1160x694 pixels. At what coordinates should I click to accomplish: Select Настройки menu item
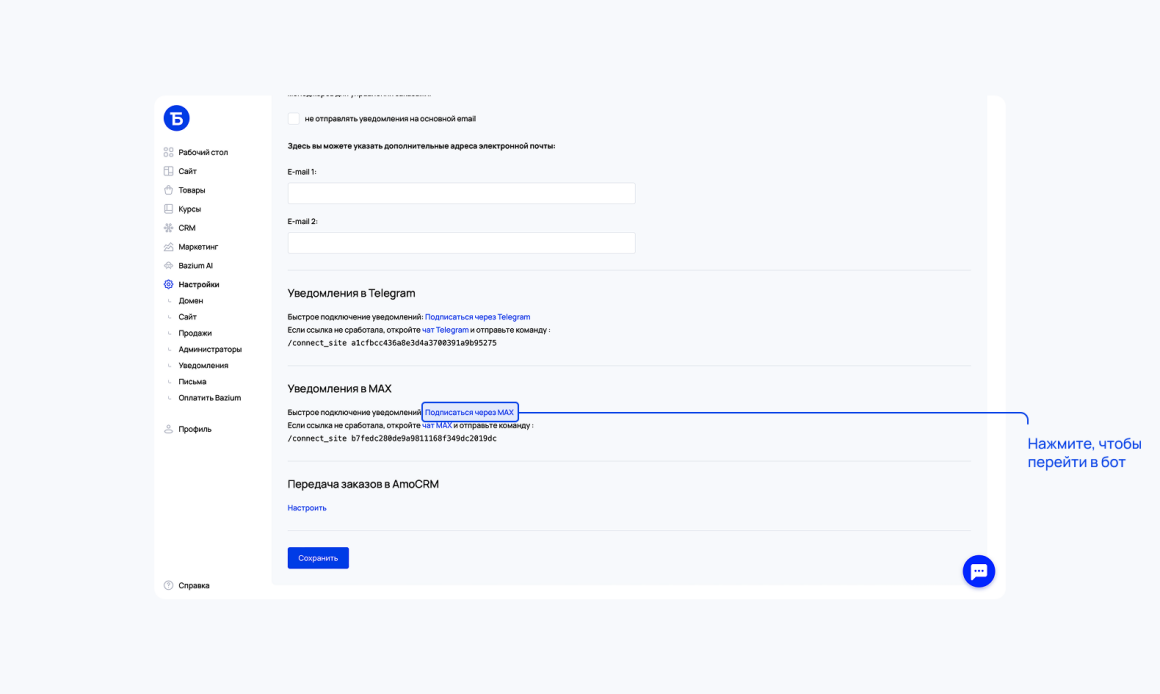[x=198, y=284]
